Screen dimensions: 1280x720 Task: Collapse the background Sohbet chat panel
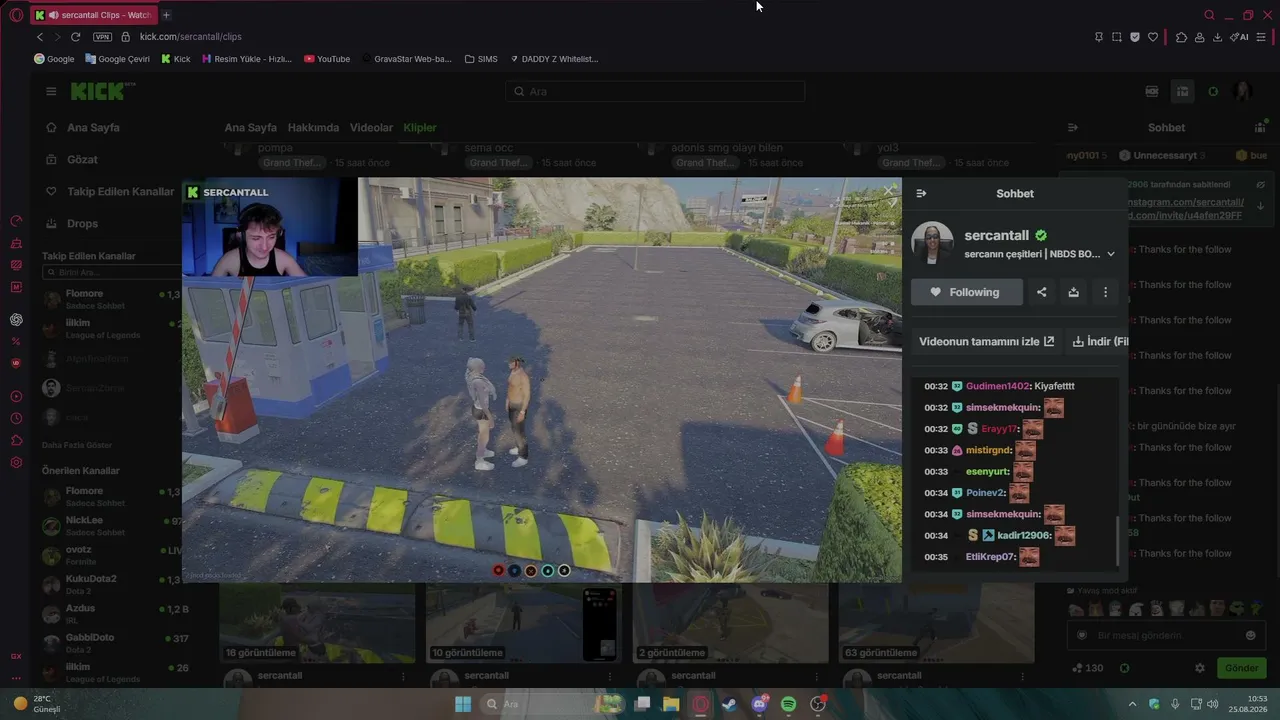tap(1073, 128)
